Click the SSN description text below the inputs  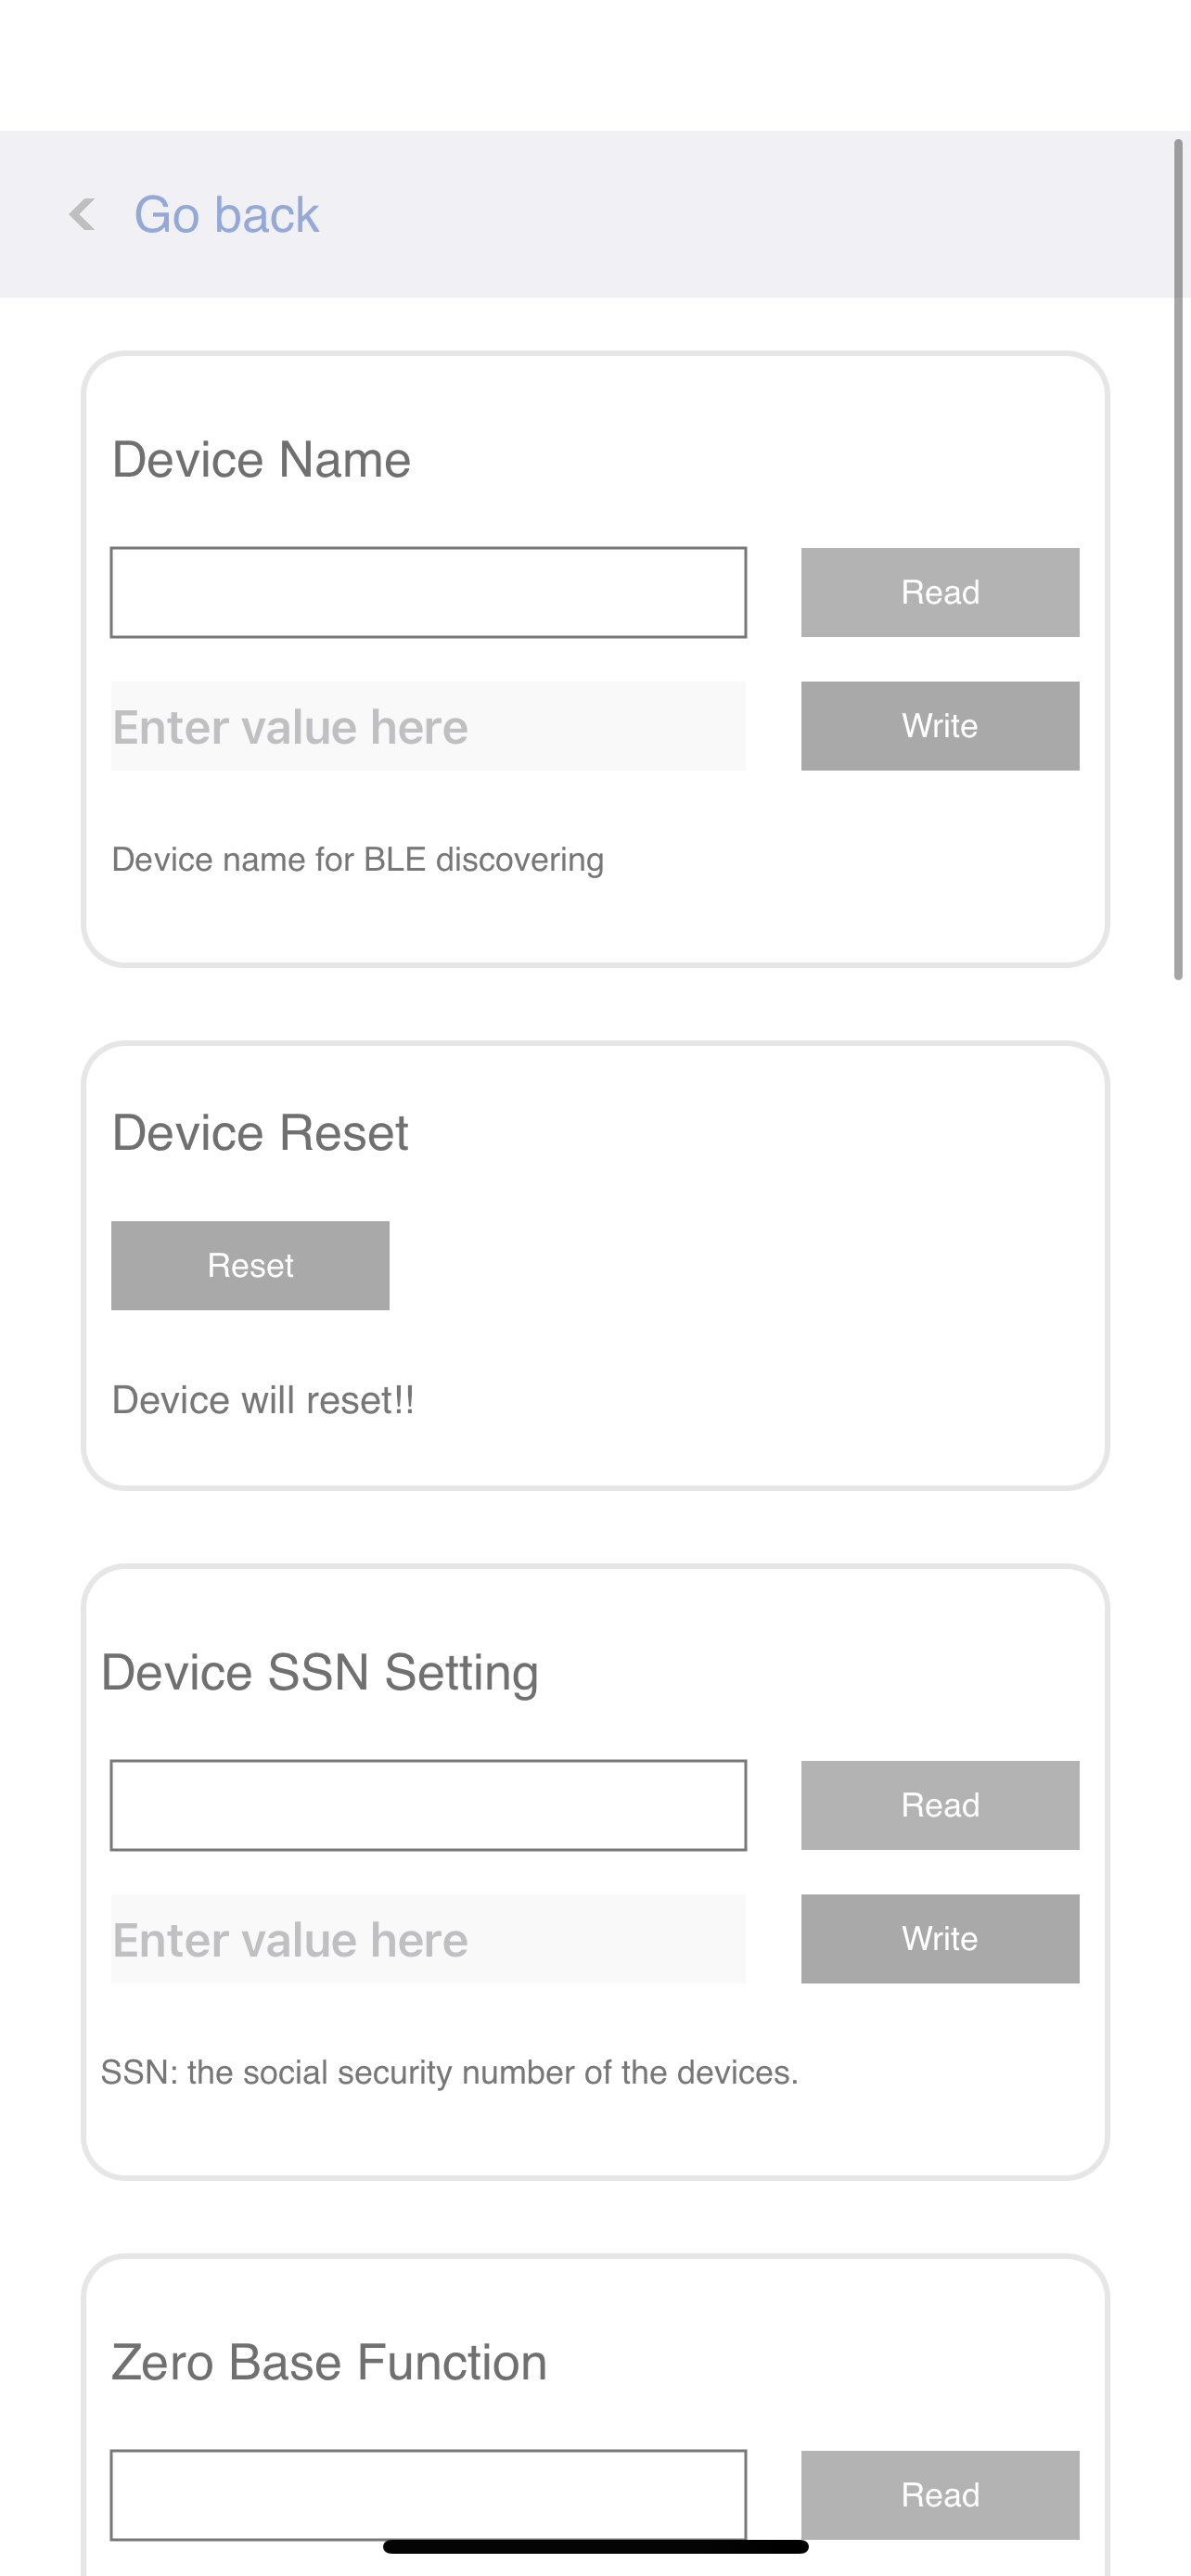(450, 2072)
